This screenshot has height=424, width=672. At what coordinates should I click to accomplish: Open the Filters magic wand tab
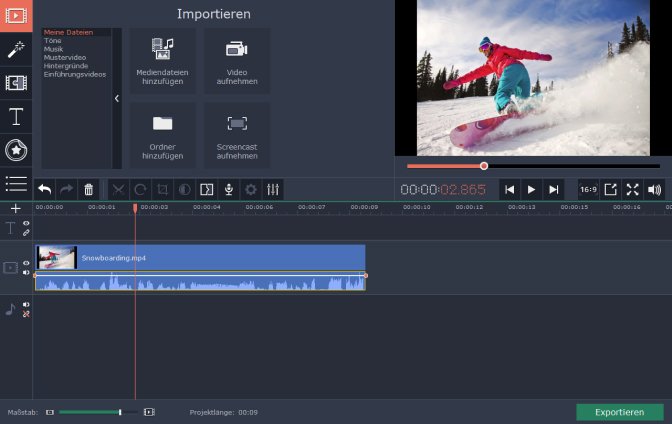point(16,50)
